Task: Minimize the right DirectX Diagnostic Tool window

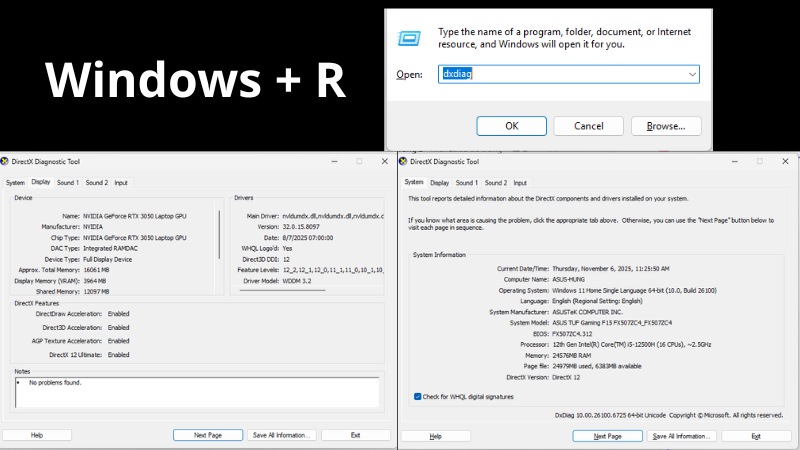Action: (x=735, y=161)
